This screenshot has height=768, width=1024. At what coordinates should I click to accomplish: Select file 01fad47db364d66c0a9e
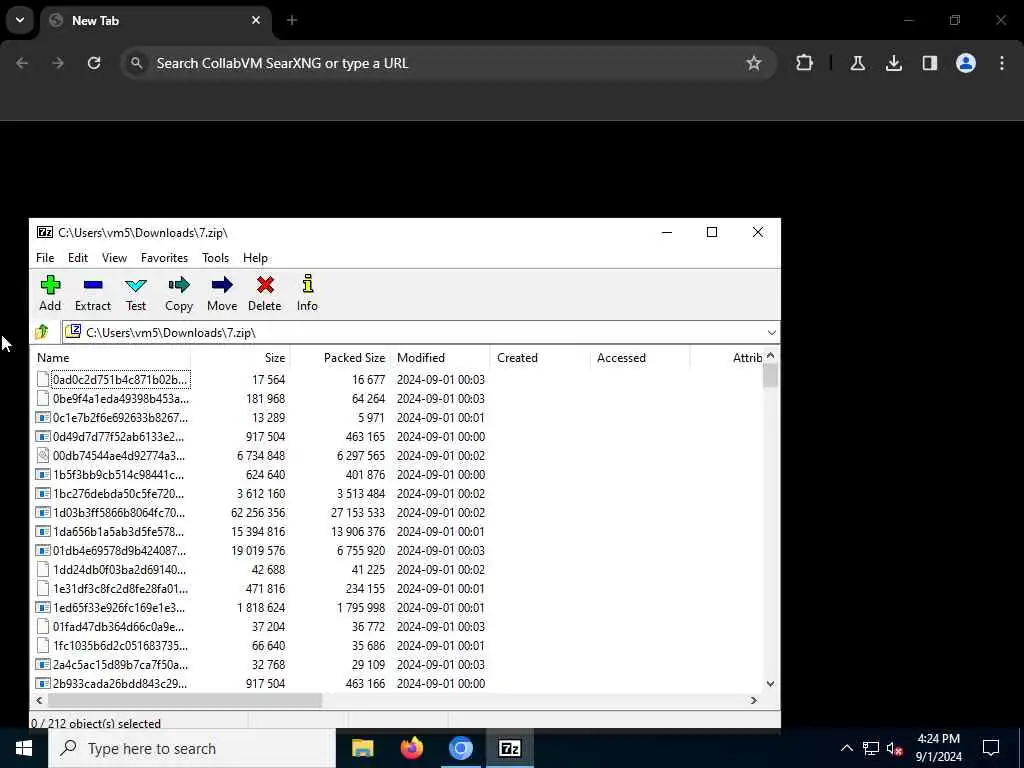pyautogui.click(x=118, y=626)
